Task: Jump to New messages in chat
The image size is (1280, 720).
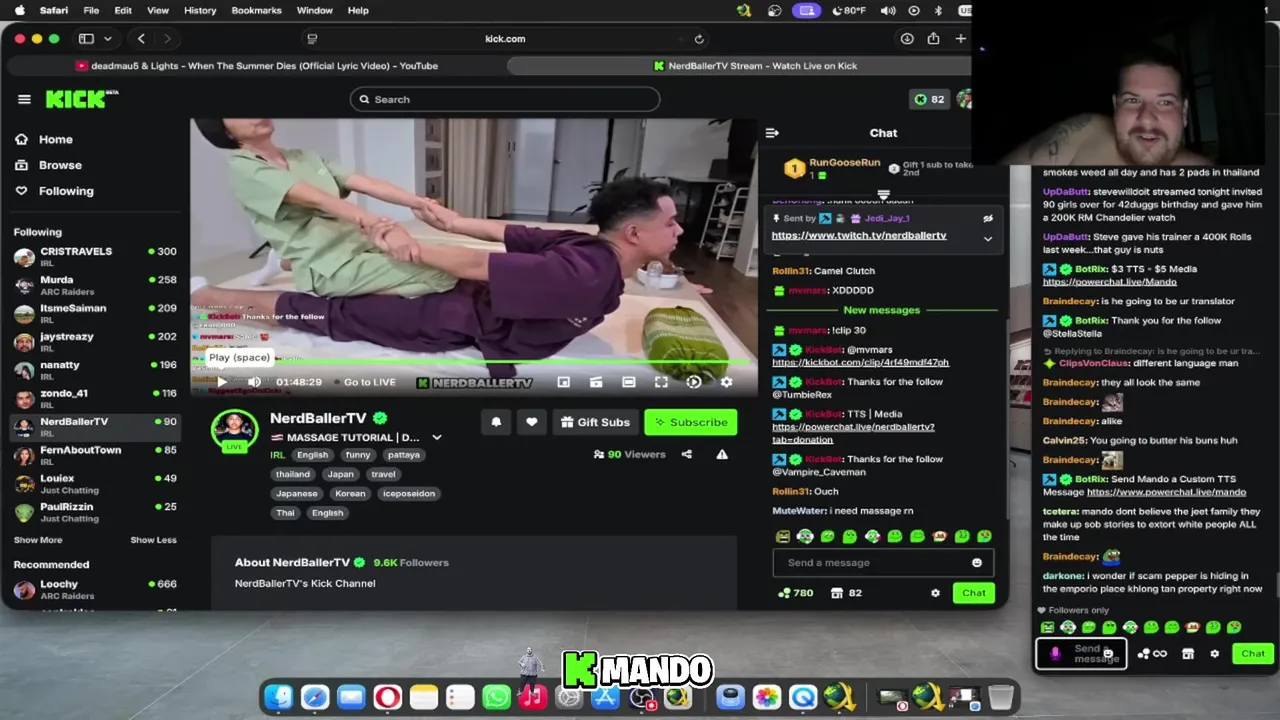Action: pos(881,310)
